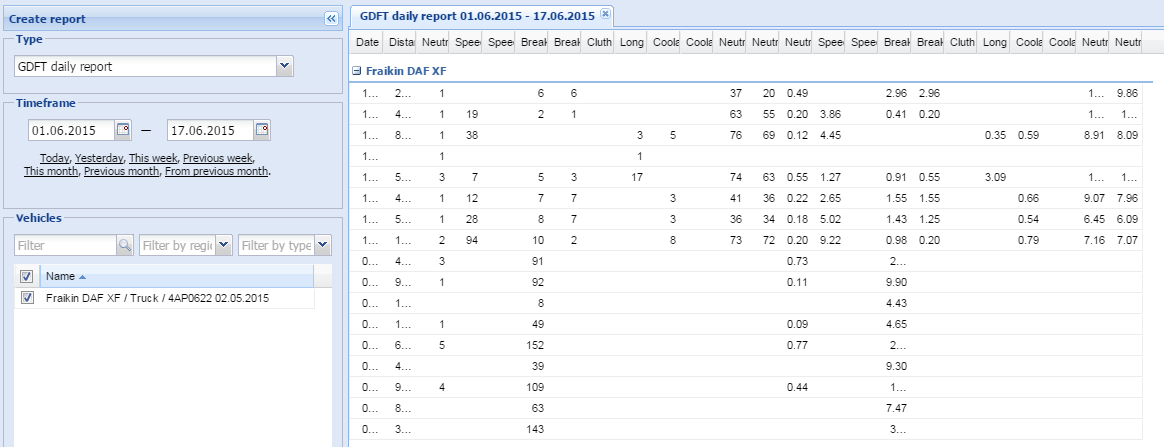Open the start date calendar picker
The width and height of the screenshot is (1164, 447).
pos(123,130)
